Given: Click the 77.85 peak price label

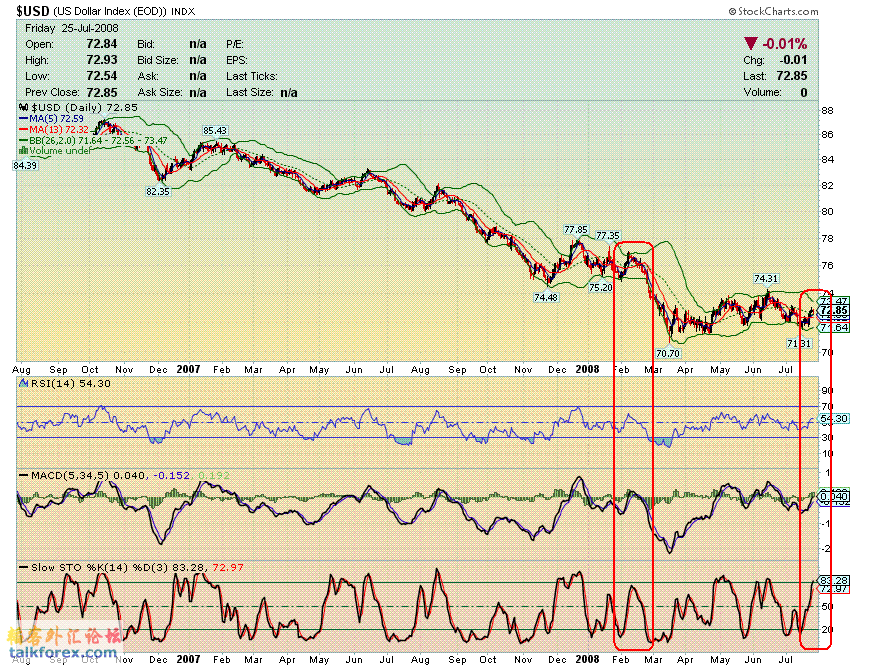Looking at the screenshot, I should (x=575, y=229).
